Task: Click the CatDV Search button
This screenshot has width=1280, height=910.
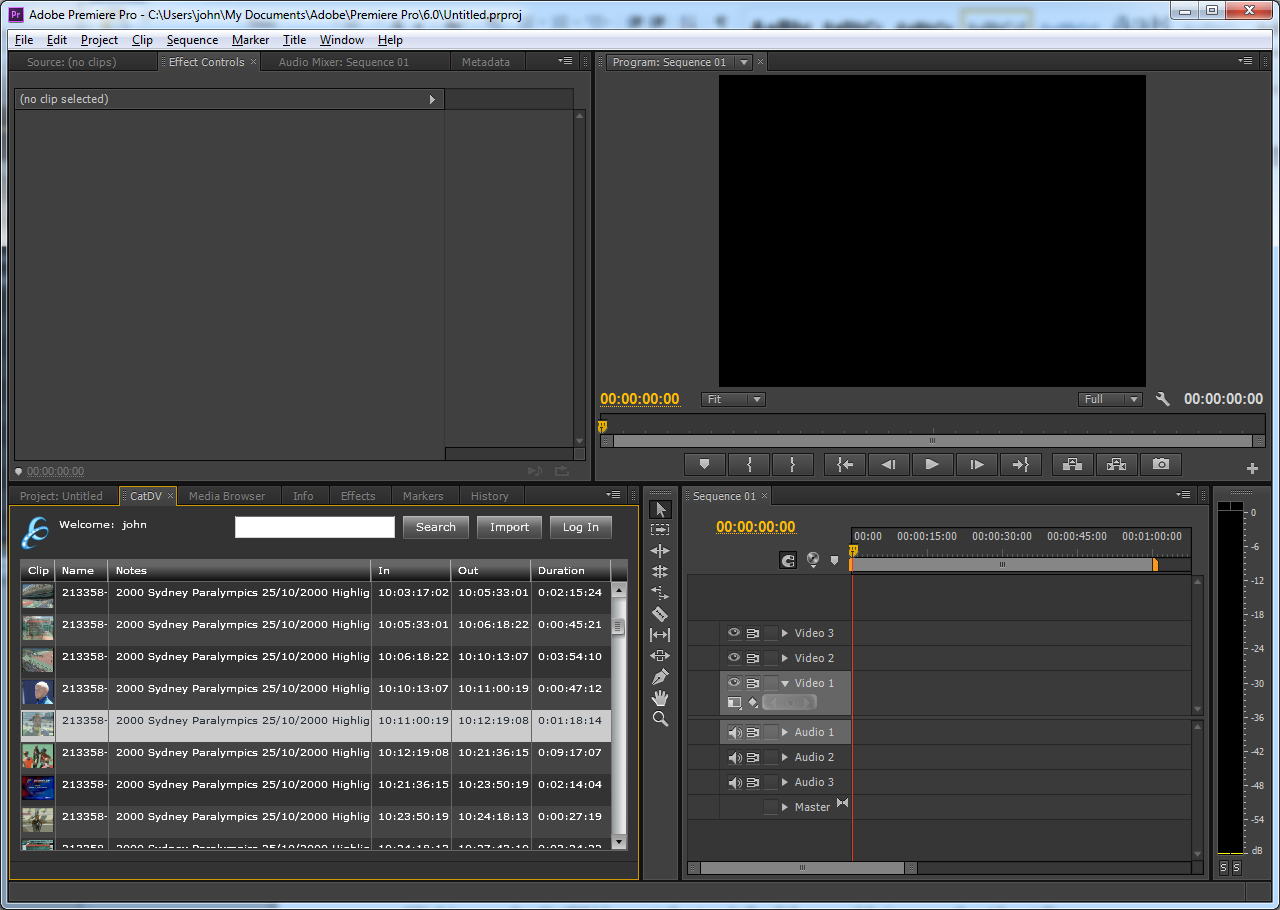Action: point(436,527)
